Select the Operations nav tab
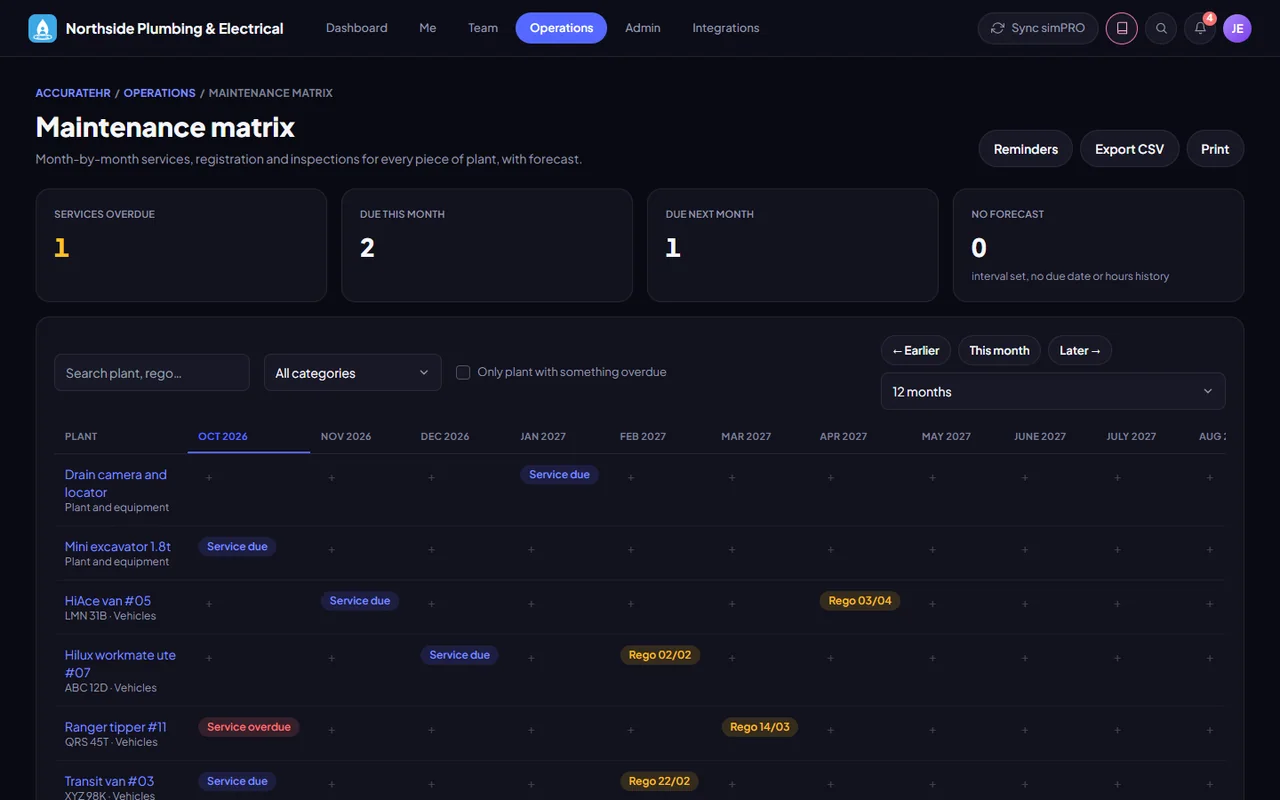1280x800 pixels. point(561,28)
